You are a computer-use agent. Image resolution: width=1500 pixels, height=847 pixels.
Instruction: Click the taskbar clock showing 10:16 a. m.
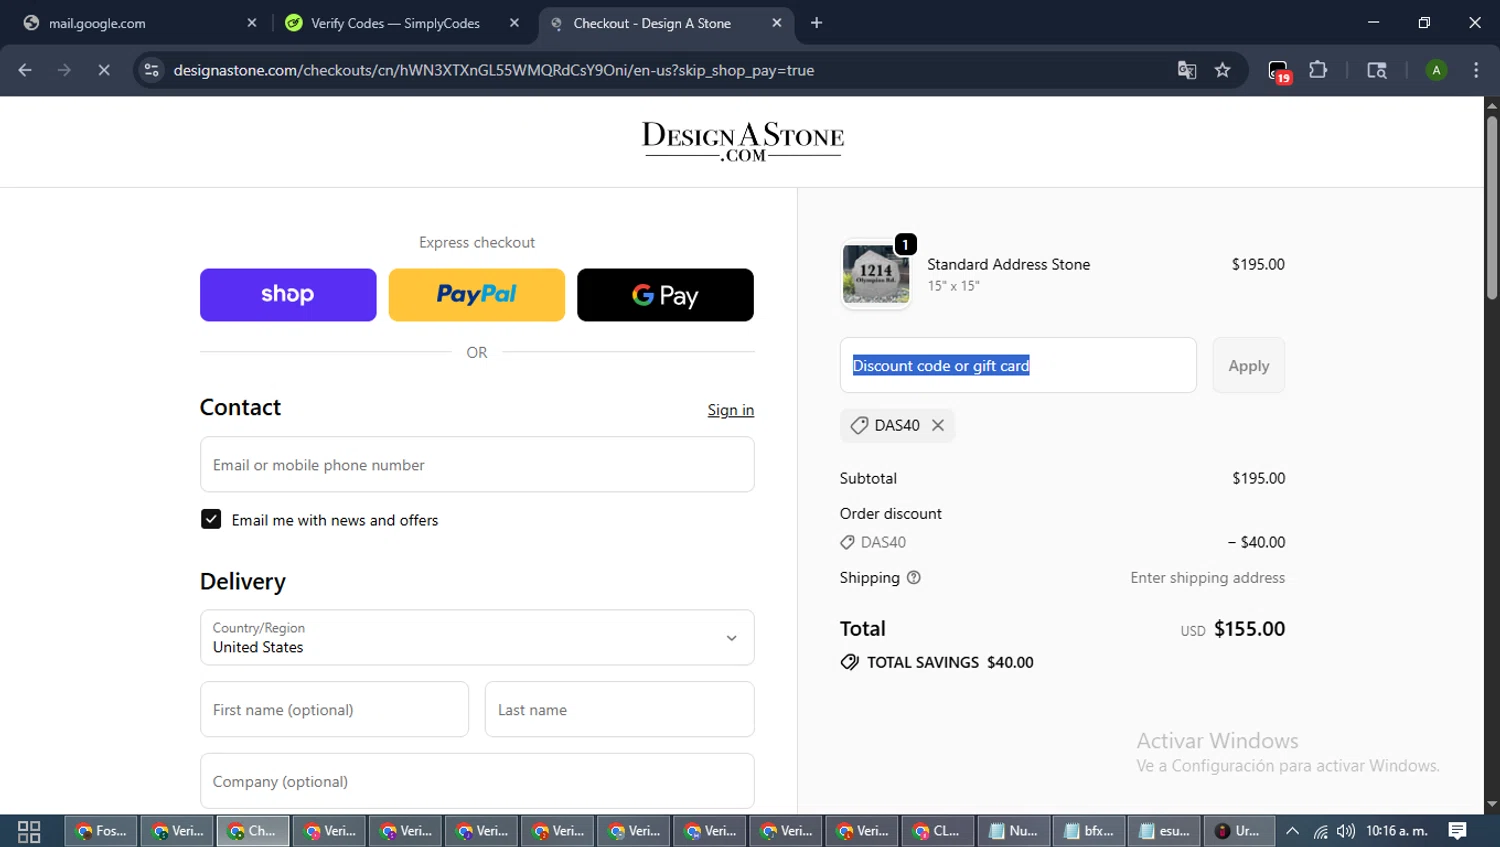click(x=1397, y=831)
